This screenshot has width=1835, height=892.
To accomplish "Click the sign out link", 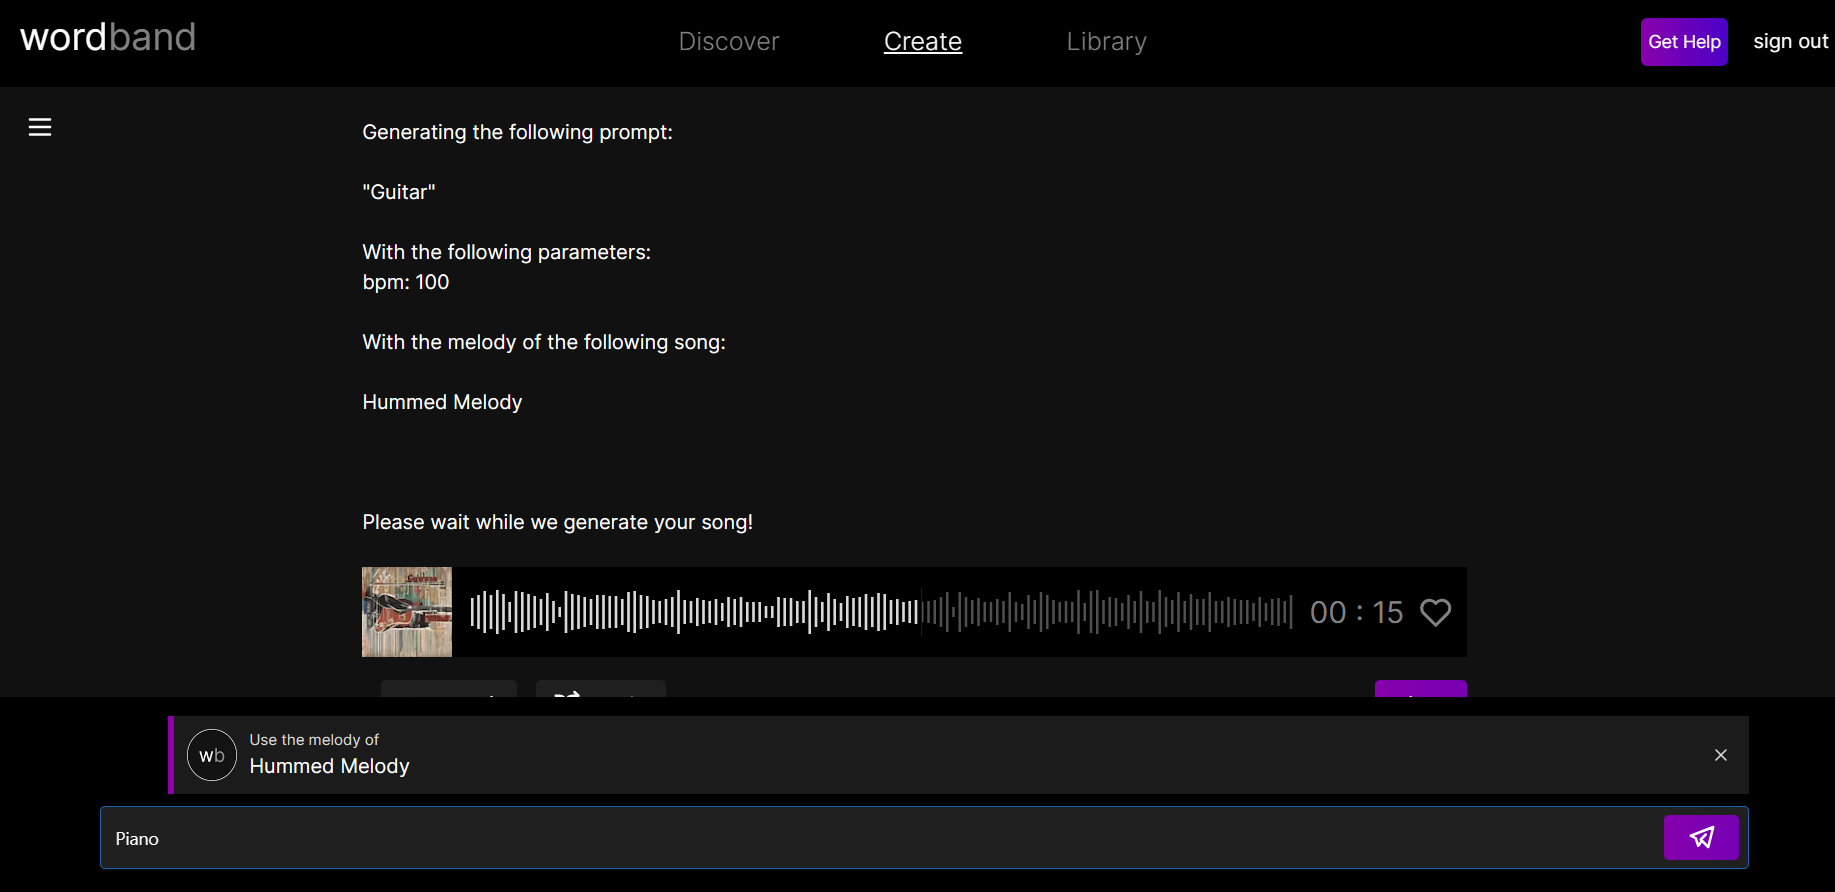I will (x=1790, y=42).
